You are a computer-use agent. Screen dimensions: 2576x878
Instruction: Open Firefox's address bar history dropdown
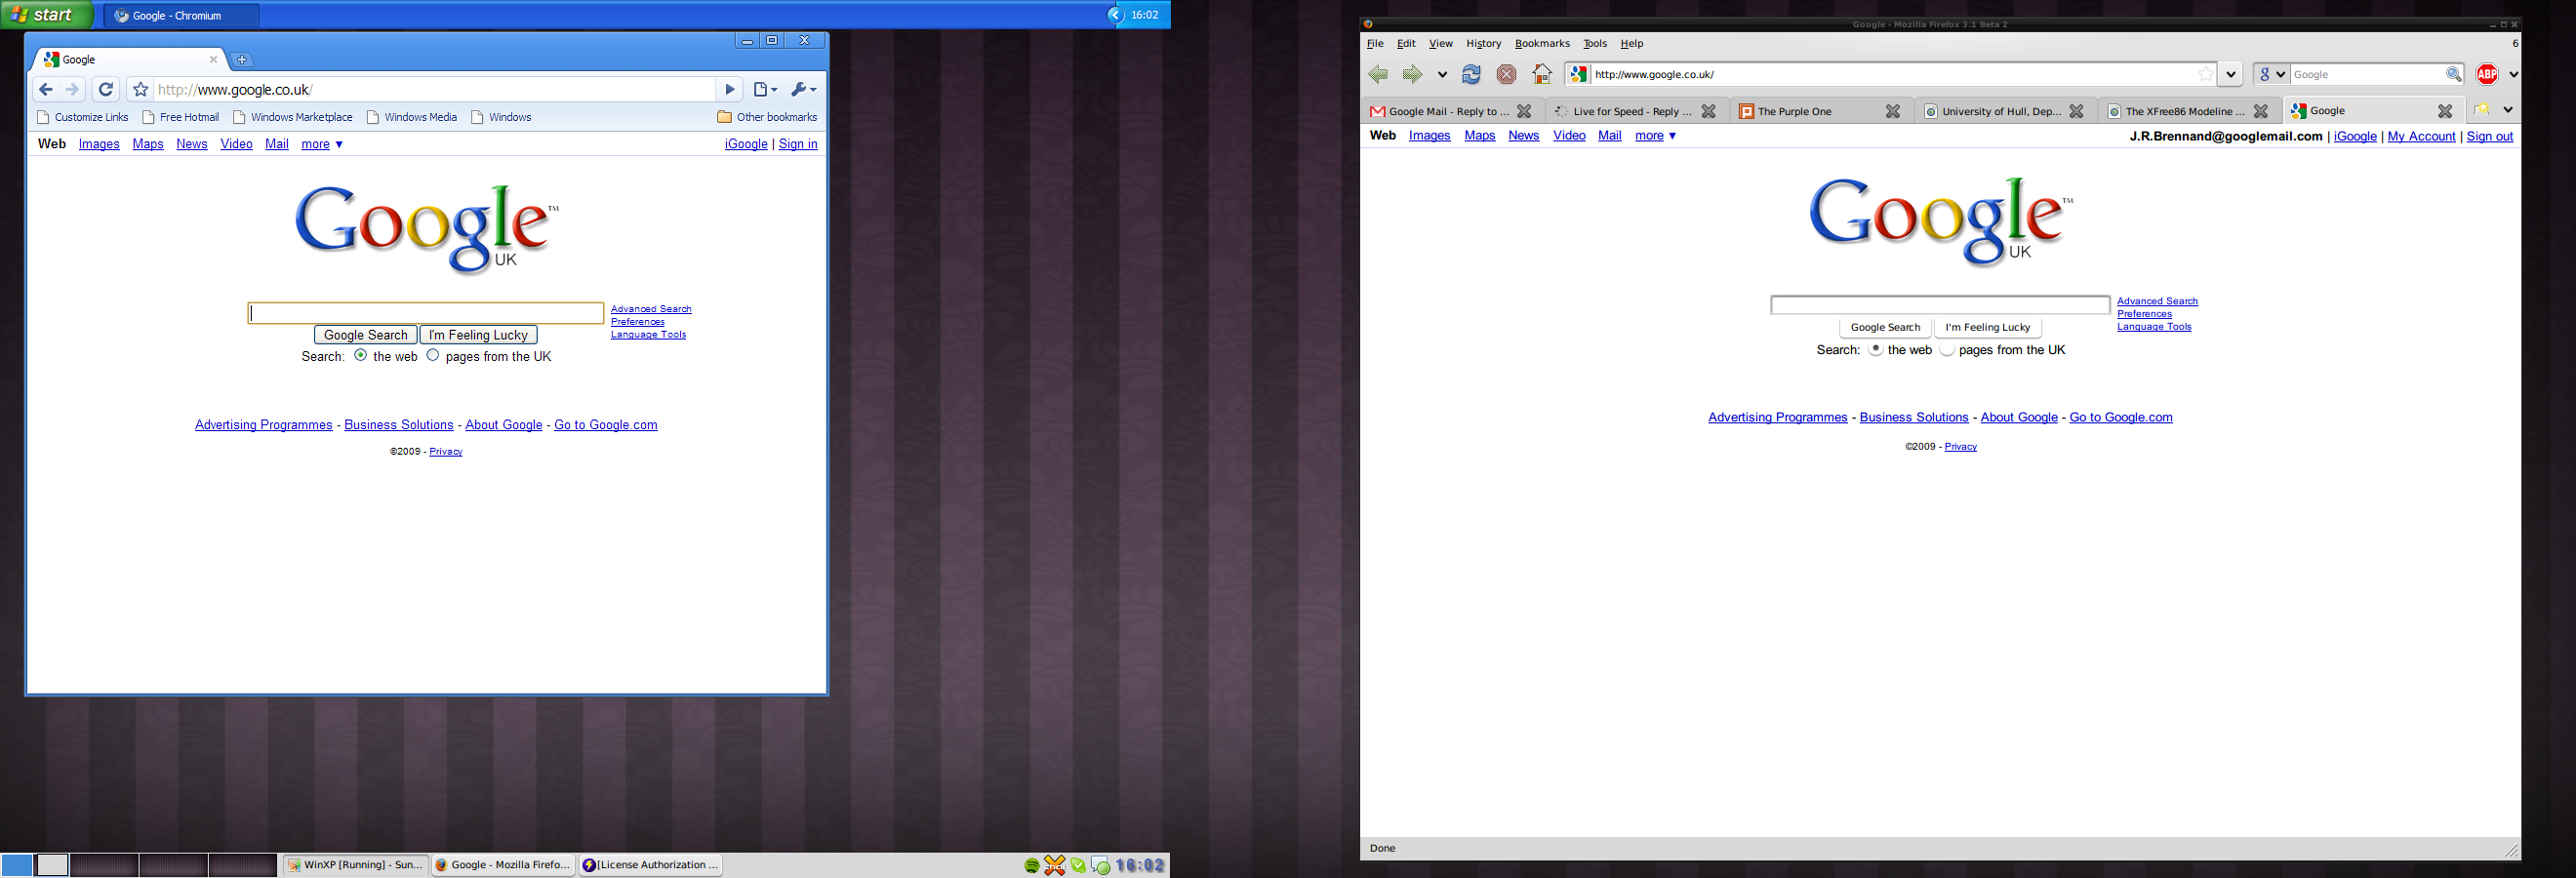(2230, 74)
